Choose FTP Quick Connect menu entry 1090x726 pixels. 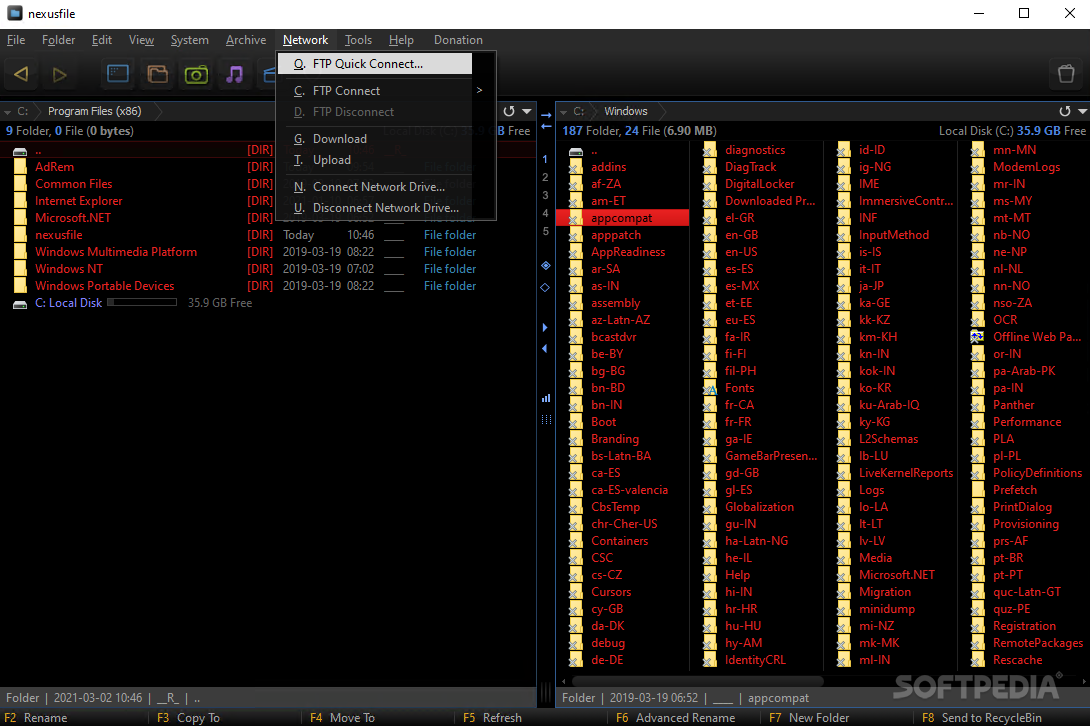click(x=375, y=64)
